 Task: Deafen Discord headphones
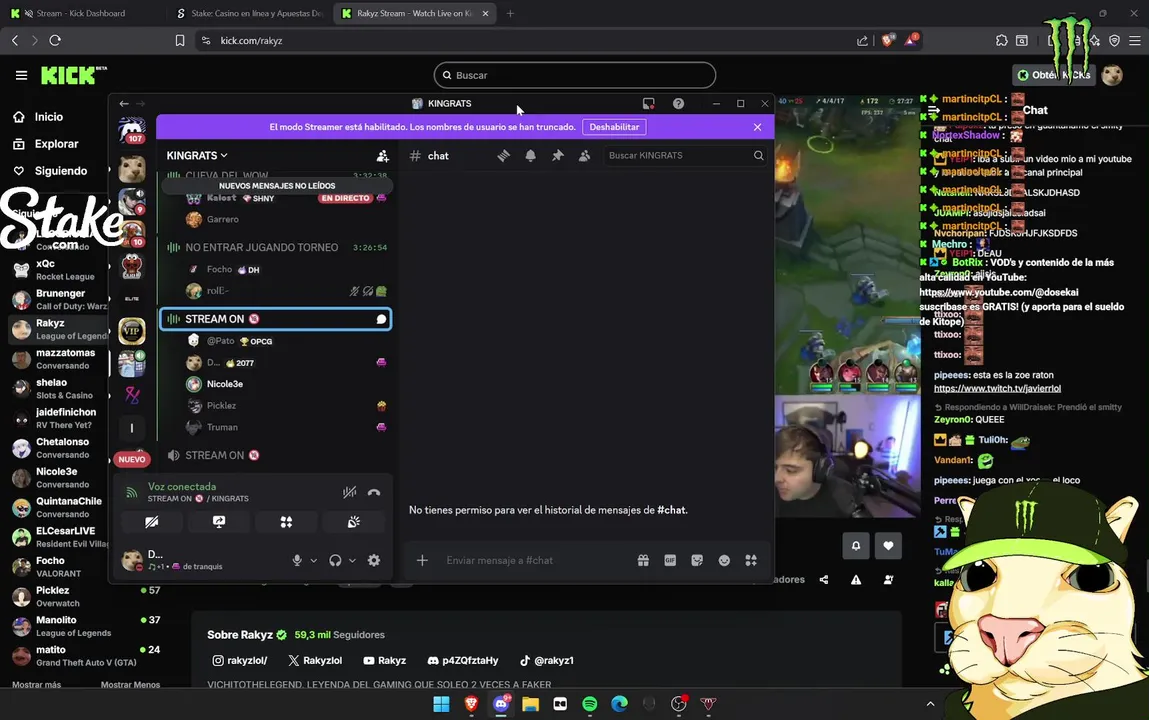[x=335, y=560]
